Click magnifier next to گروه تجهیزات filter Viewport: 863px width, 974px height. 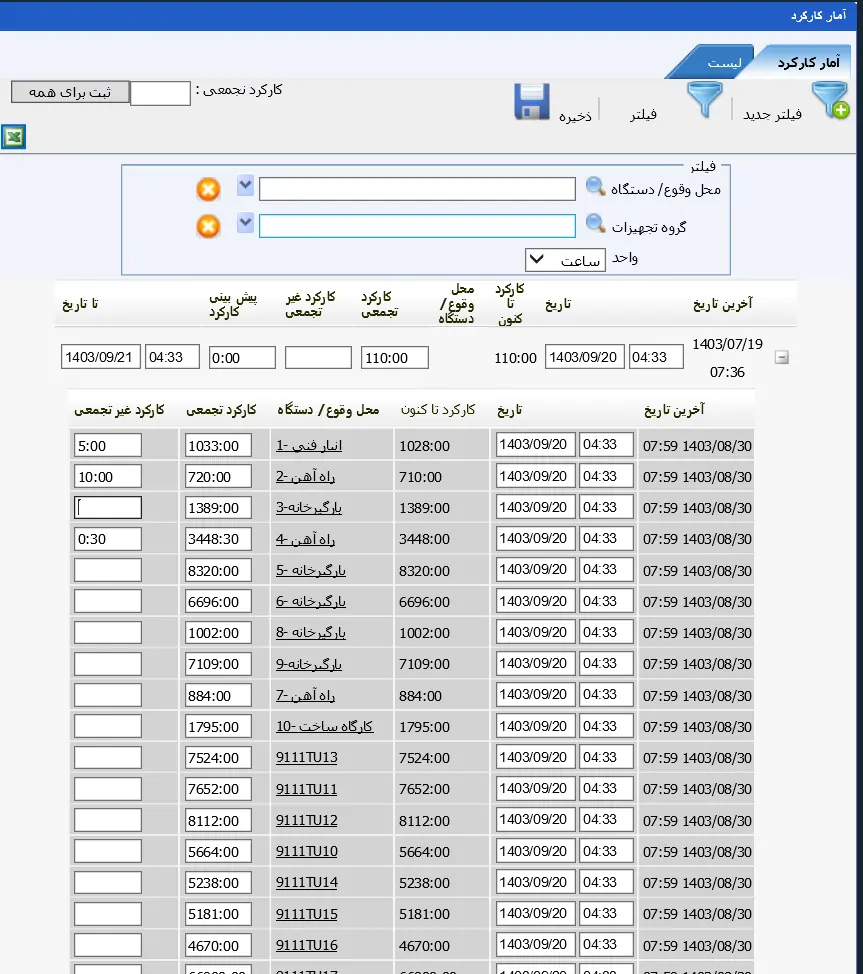tap(595, 224)
